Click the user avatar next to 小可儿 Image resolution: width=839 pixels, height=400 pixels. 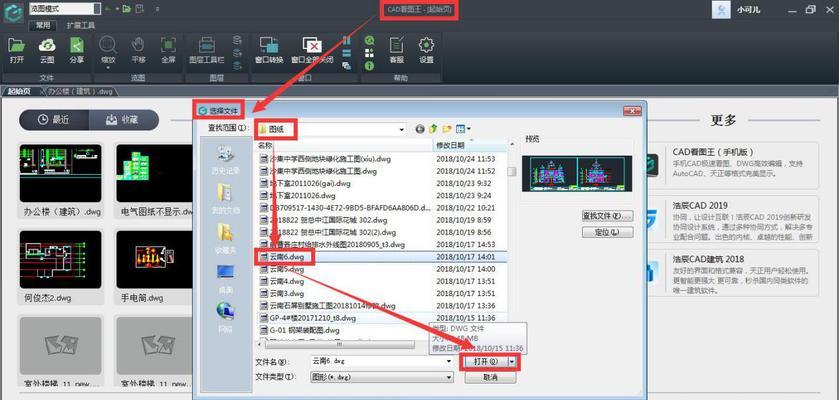pos(721,9)
